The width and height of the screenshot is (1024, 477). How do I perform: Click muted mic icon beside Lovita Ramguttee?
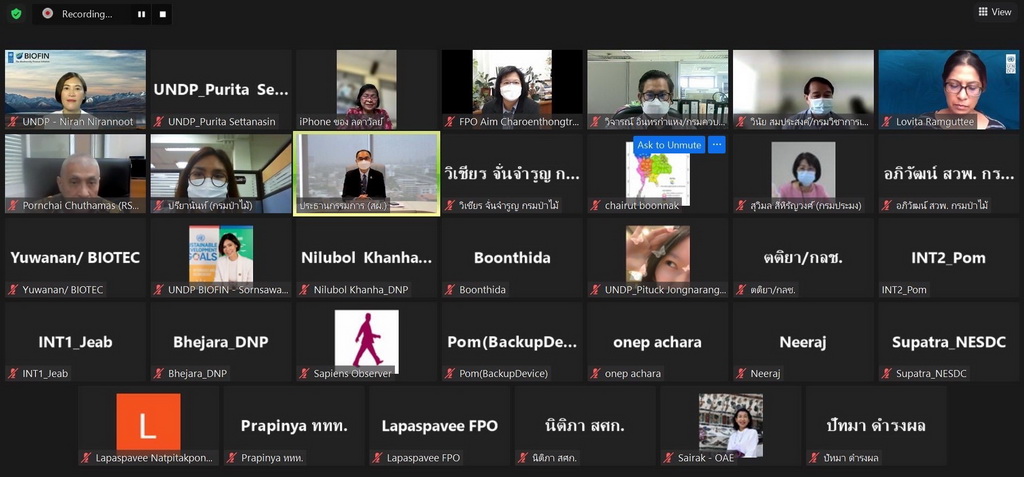coord(887,122)
